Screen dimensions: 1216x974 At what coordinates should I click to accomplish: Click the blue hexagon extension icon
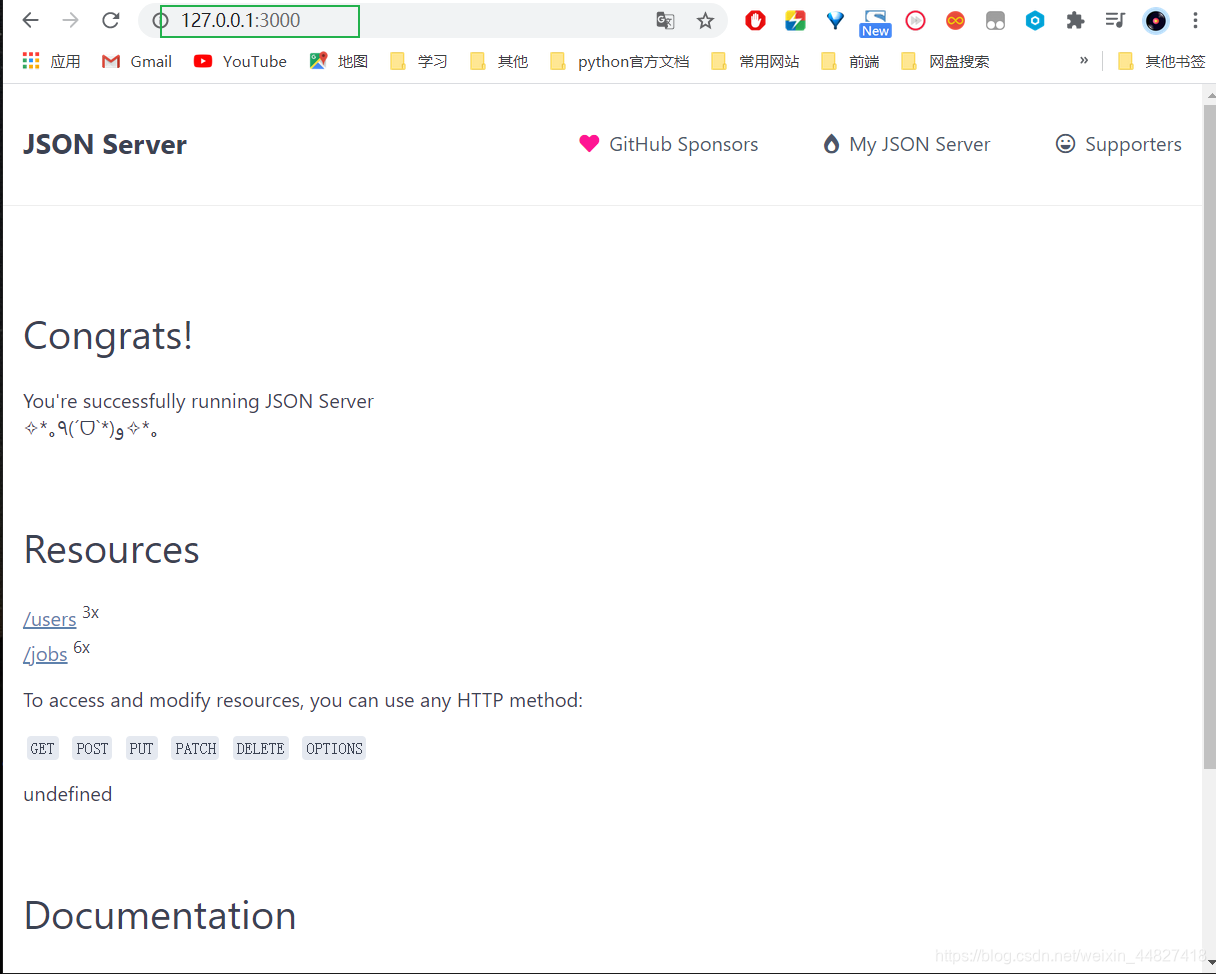click(x=1035, y=20)
